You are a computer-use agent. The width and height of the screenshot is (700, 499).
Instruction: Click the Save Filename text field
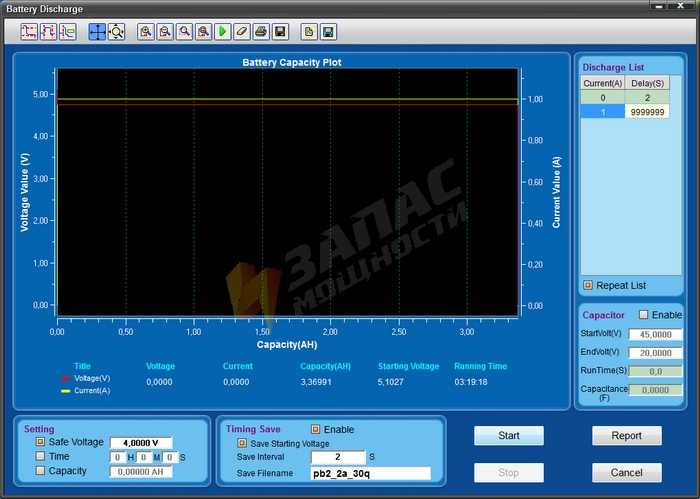[370, 473]
